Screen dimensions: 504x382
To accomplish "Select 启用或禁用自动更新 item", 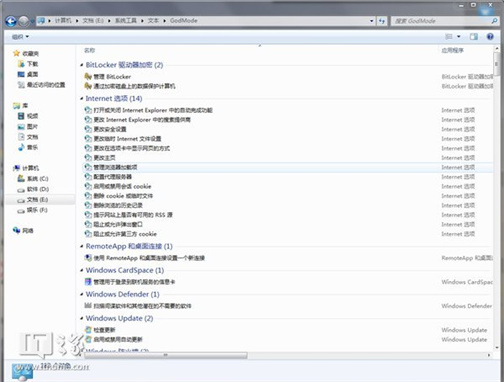I will (x=118, y=339).
